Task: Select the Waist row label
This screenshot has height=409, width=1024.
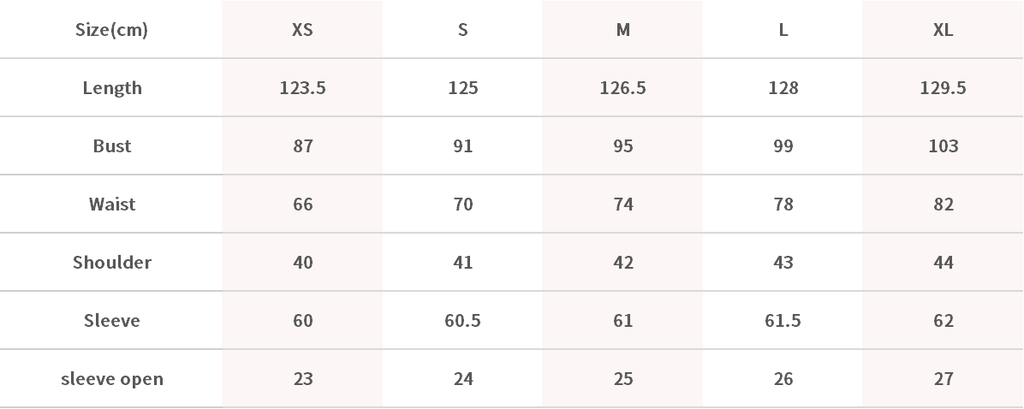Action: 112,204
